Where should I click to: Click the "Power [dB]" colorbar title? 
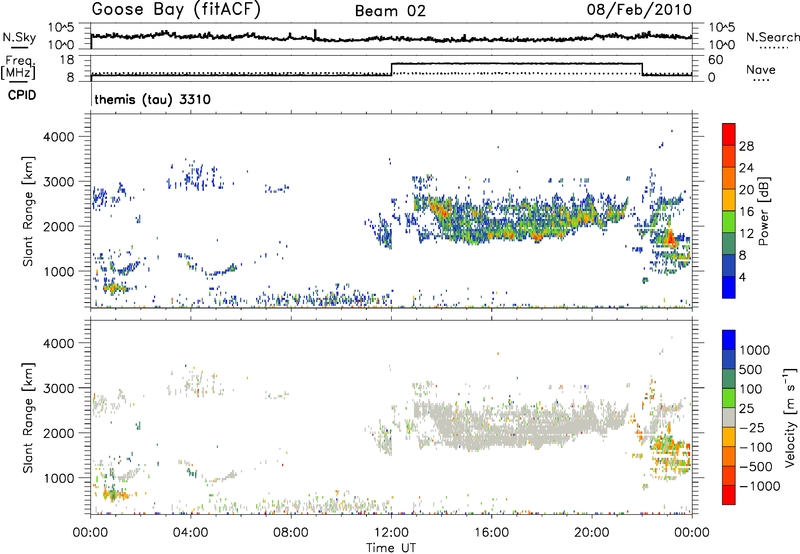click(x=763, y=211)
